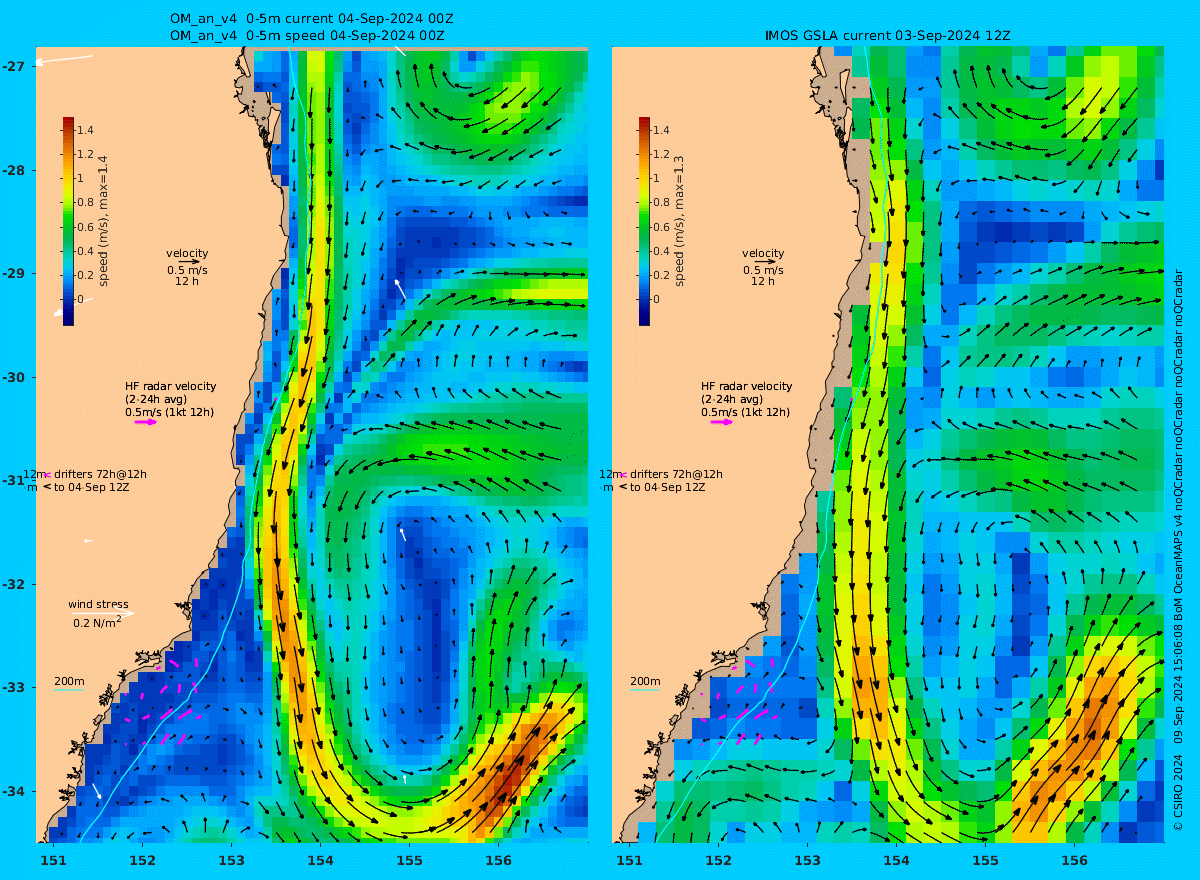Click longitude label 154 under right map

(x=896, y=860)
